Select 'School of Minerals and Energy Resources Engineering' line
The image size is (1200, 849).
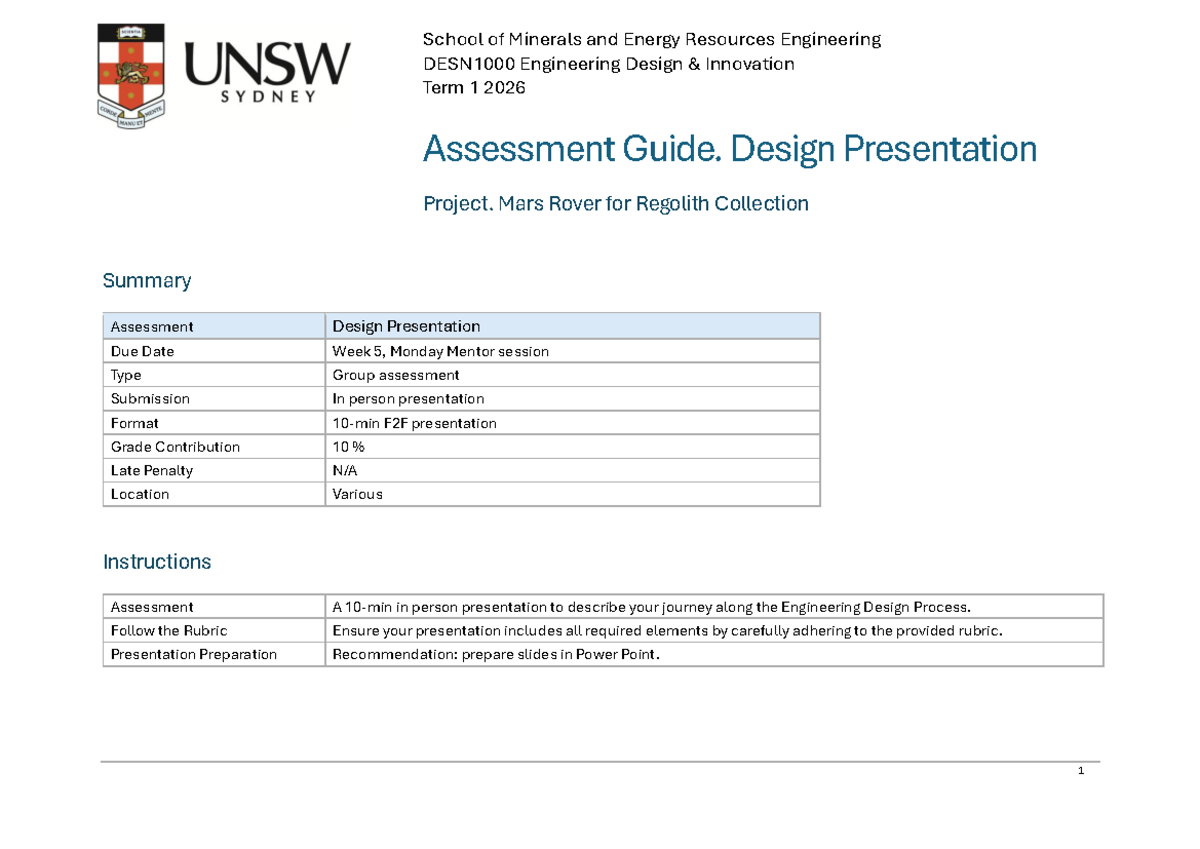click(x=652, y=39)
